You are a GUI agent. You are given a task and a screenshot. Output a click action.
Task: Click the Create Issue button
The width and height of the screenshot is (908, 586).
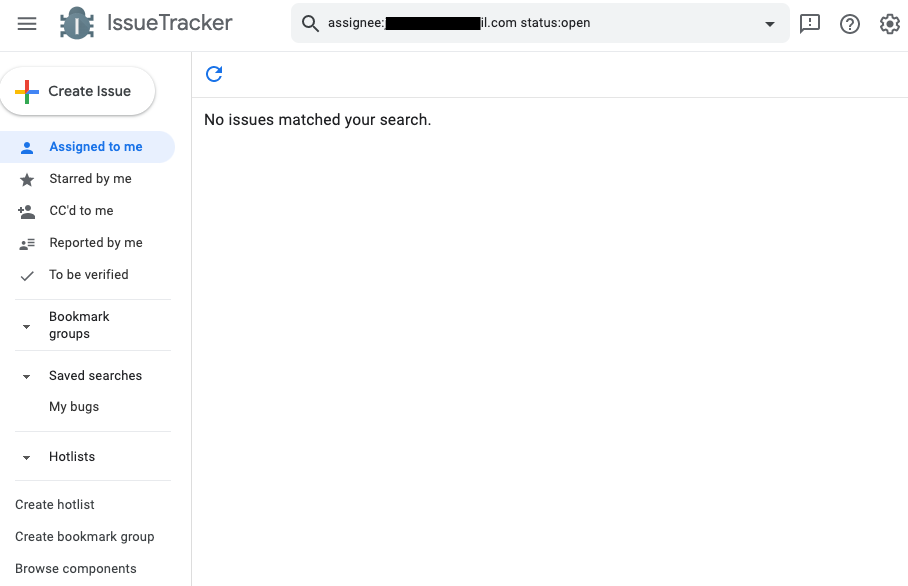pyautogui.click(x=77, y=91)
